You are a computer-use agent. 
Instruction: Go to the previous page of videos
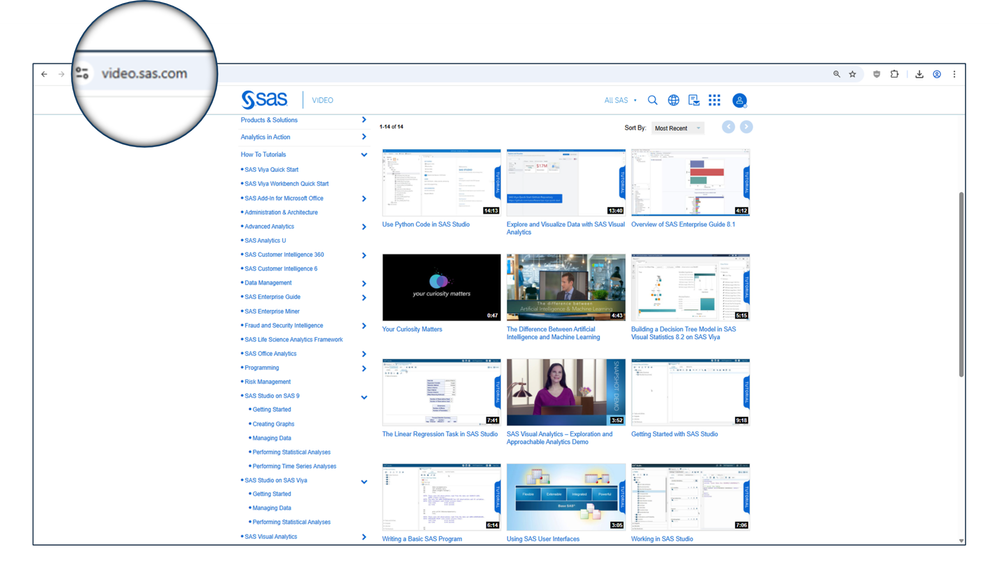tap(728, 127)
